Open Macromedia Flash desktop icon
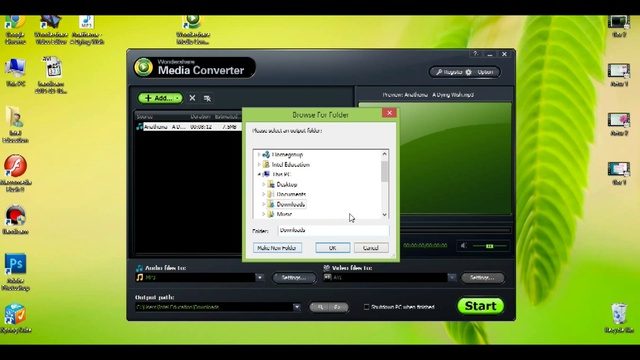This screenshot has width=640, height=360. (x=16, y=173)
